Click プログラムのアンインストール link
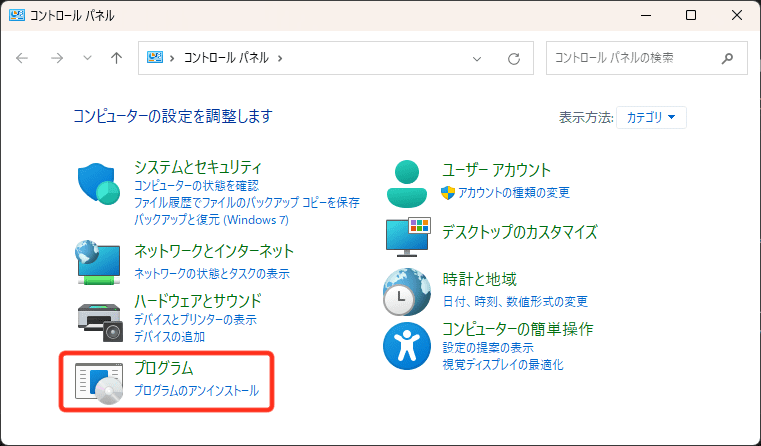This screenshot has height=446, width=761. [196, 391]
